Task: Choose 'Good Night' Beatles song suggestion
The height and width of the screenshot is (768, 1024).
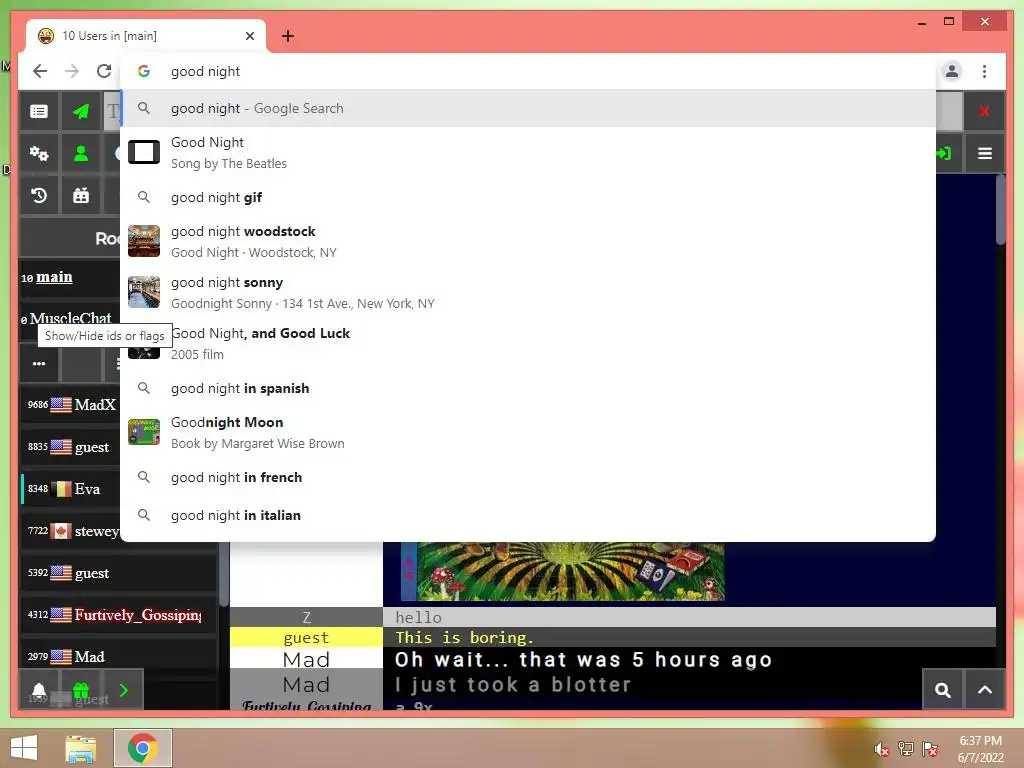Action: point(528,152)
